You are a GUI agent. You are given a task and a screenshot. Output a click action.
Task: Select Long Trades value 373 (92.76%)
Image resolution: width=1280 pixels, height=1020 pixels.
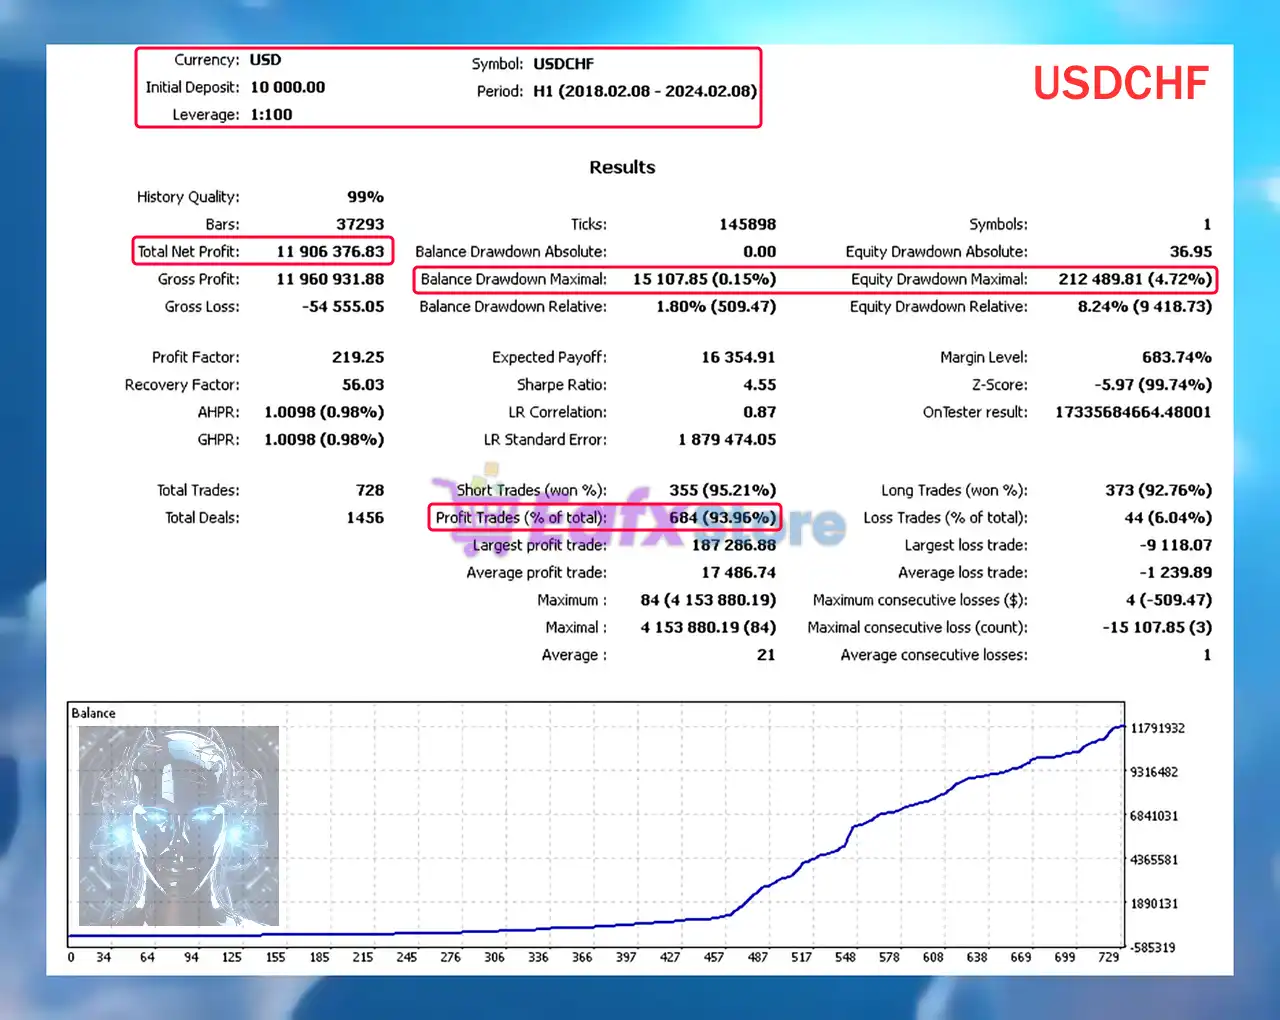[x=1158, y=490]
